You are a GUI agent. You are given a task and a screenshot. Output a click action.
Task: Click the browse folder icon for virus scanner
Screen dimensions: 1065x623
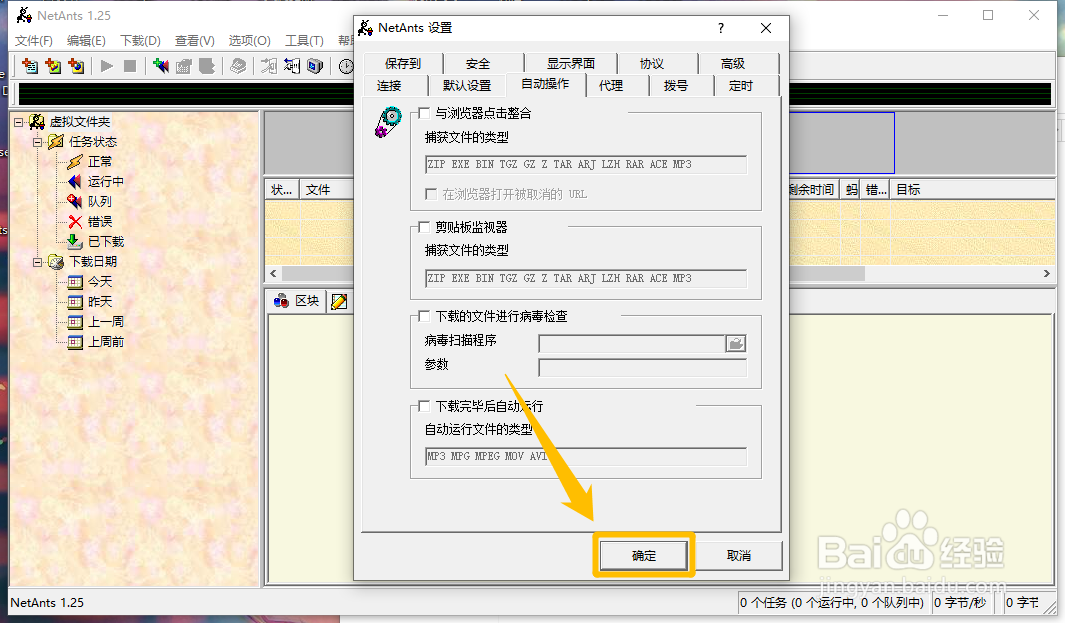[x=736, y=344]
